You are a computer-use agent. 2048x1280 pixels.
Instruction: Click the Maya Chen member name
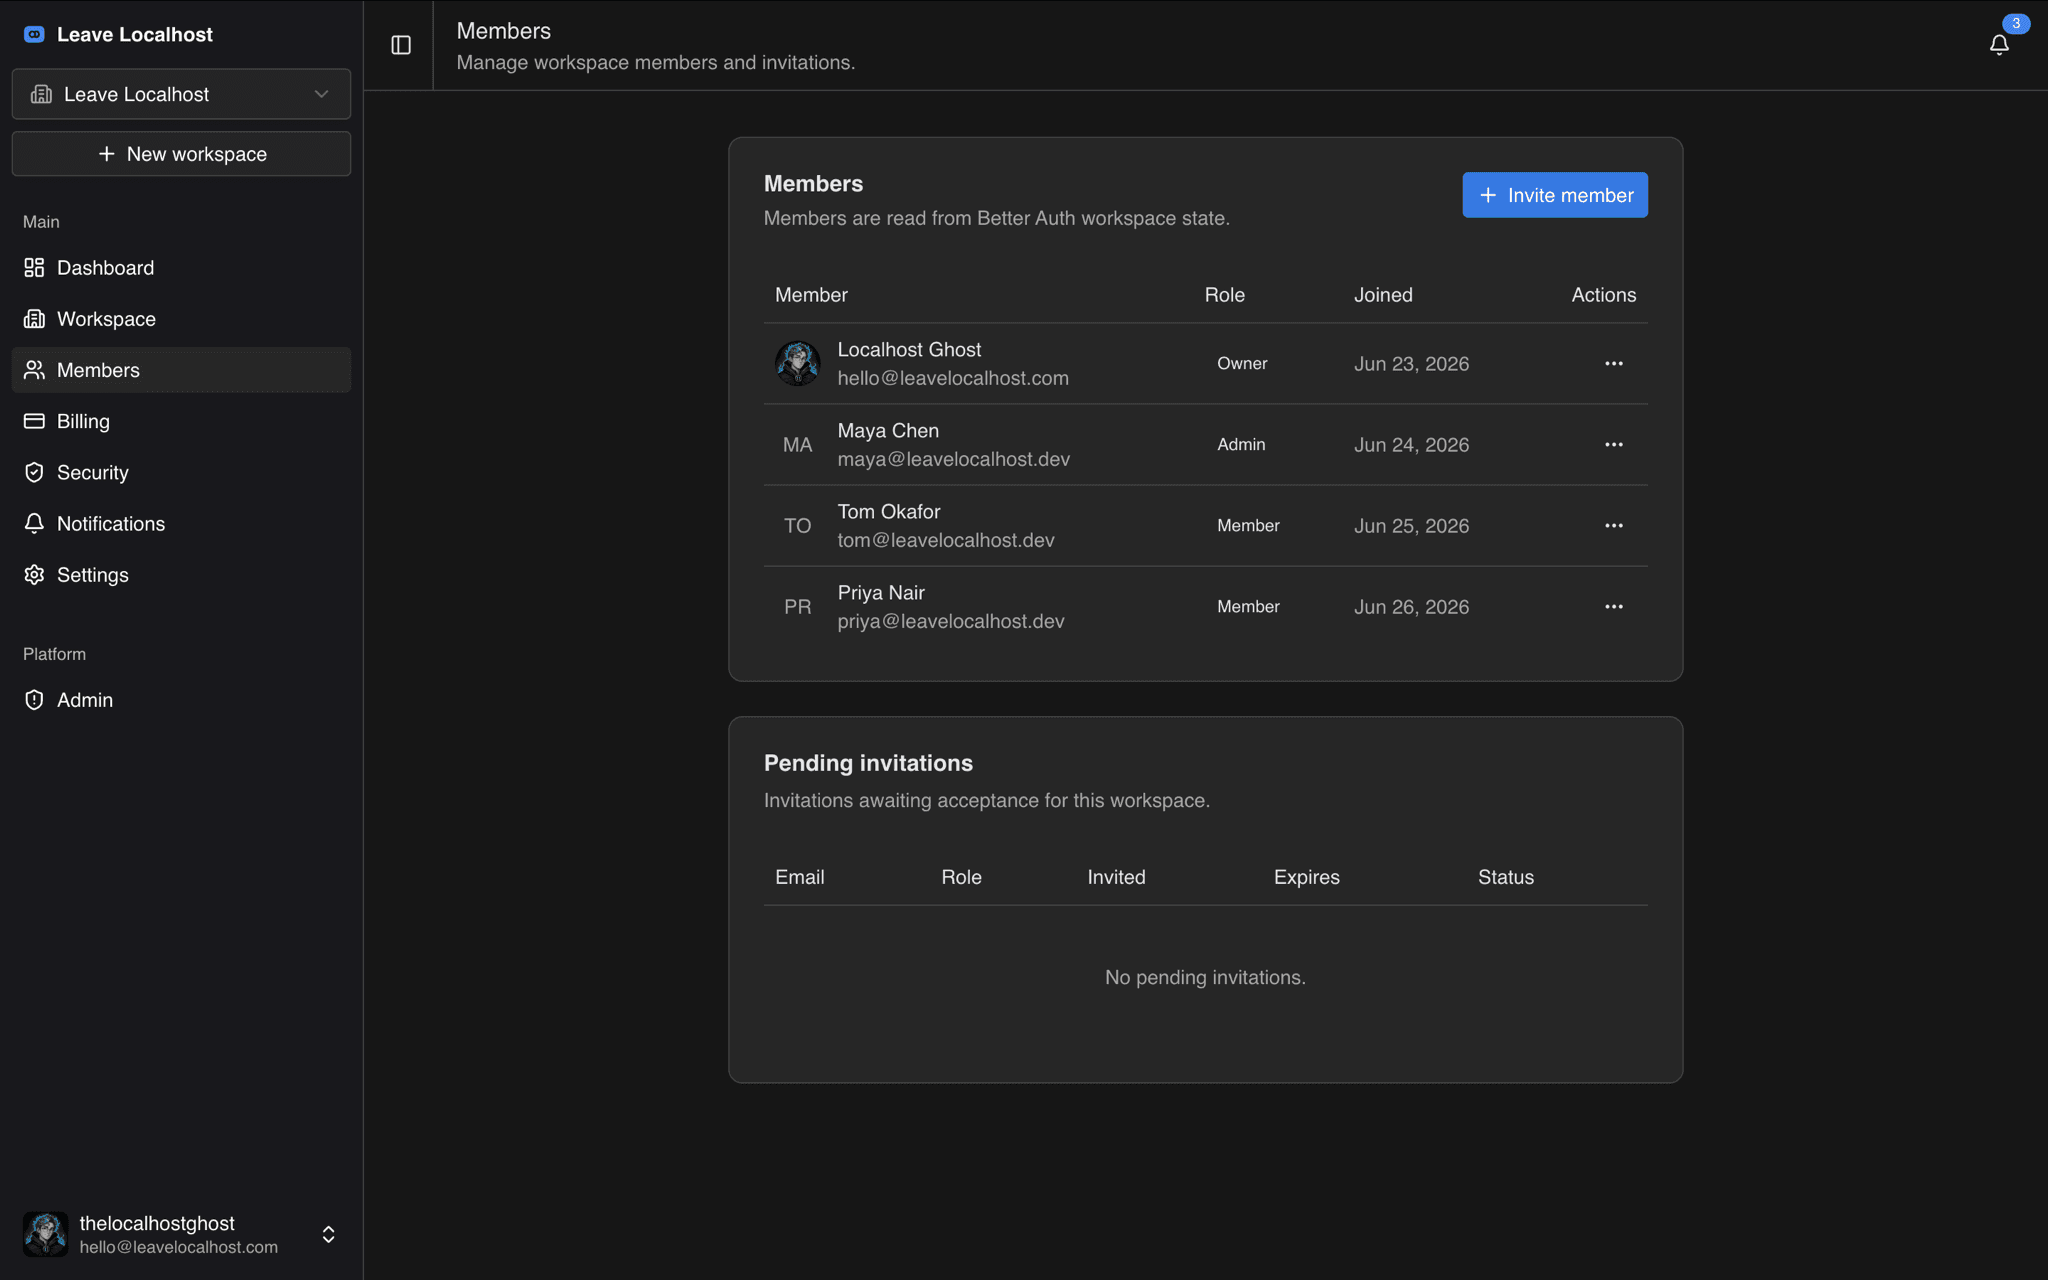(888, 430)
